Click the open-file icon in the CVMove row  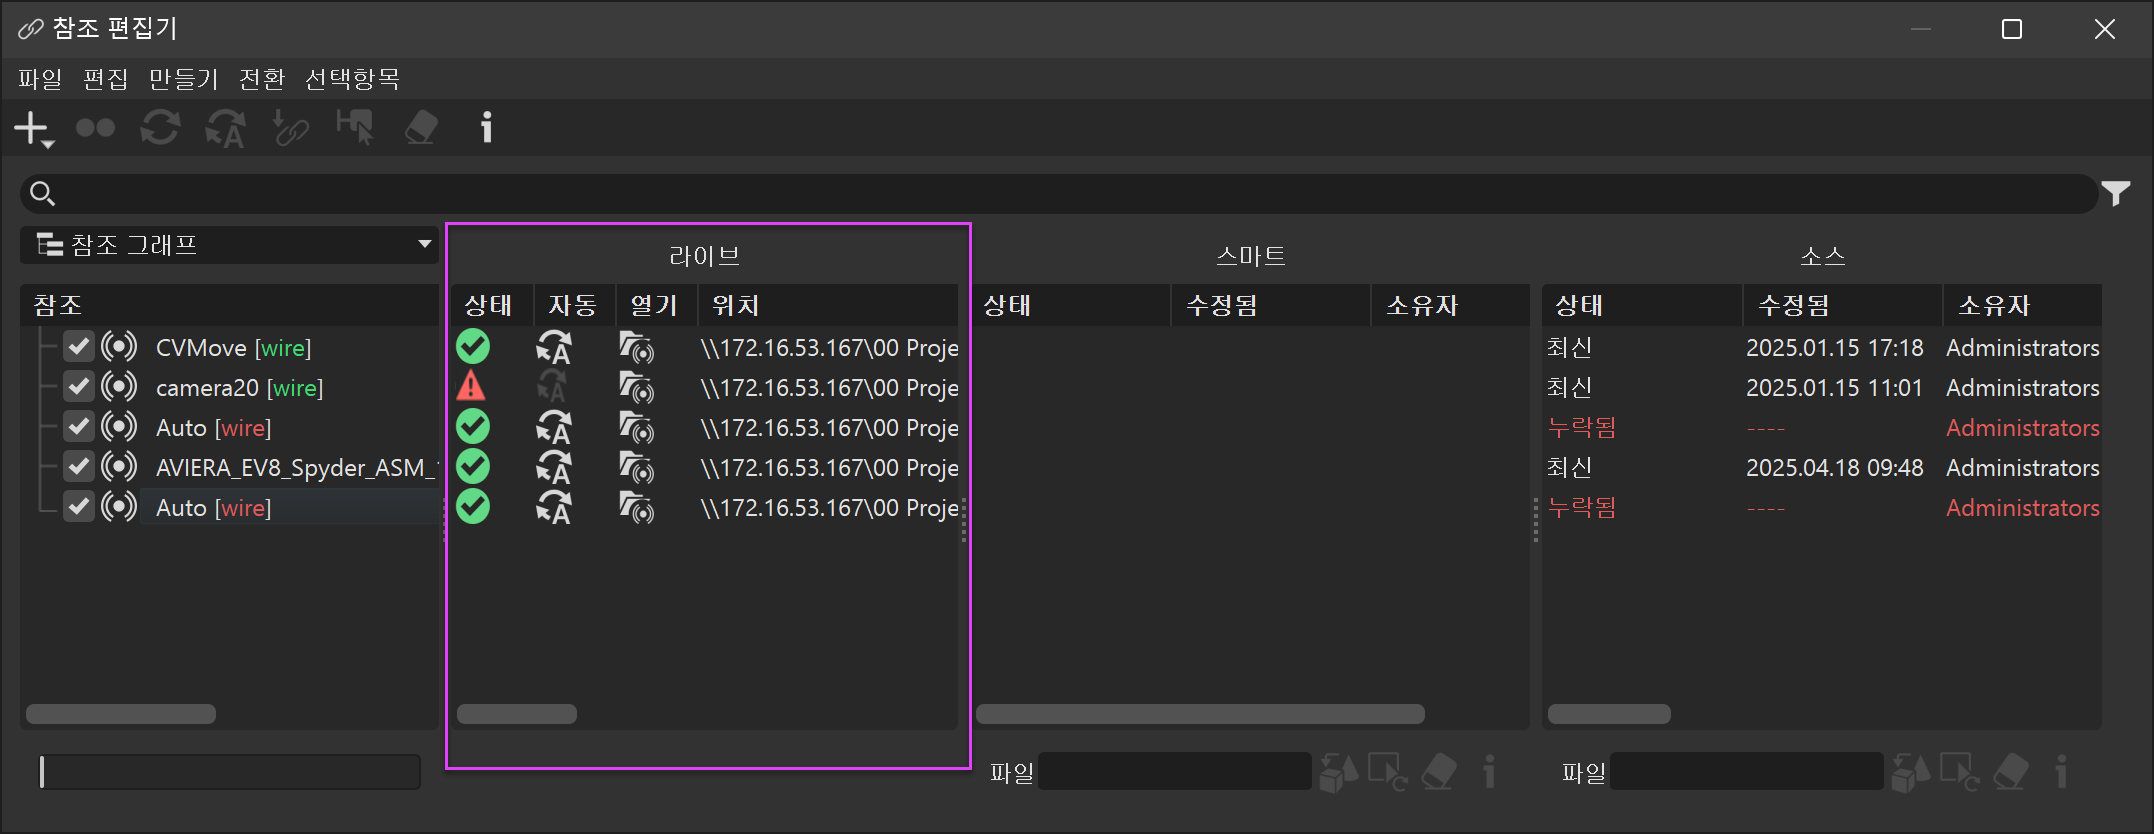[636, 347]
